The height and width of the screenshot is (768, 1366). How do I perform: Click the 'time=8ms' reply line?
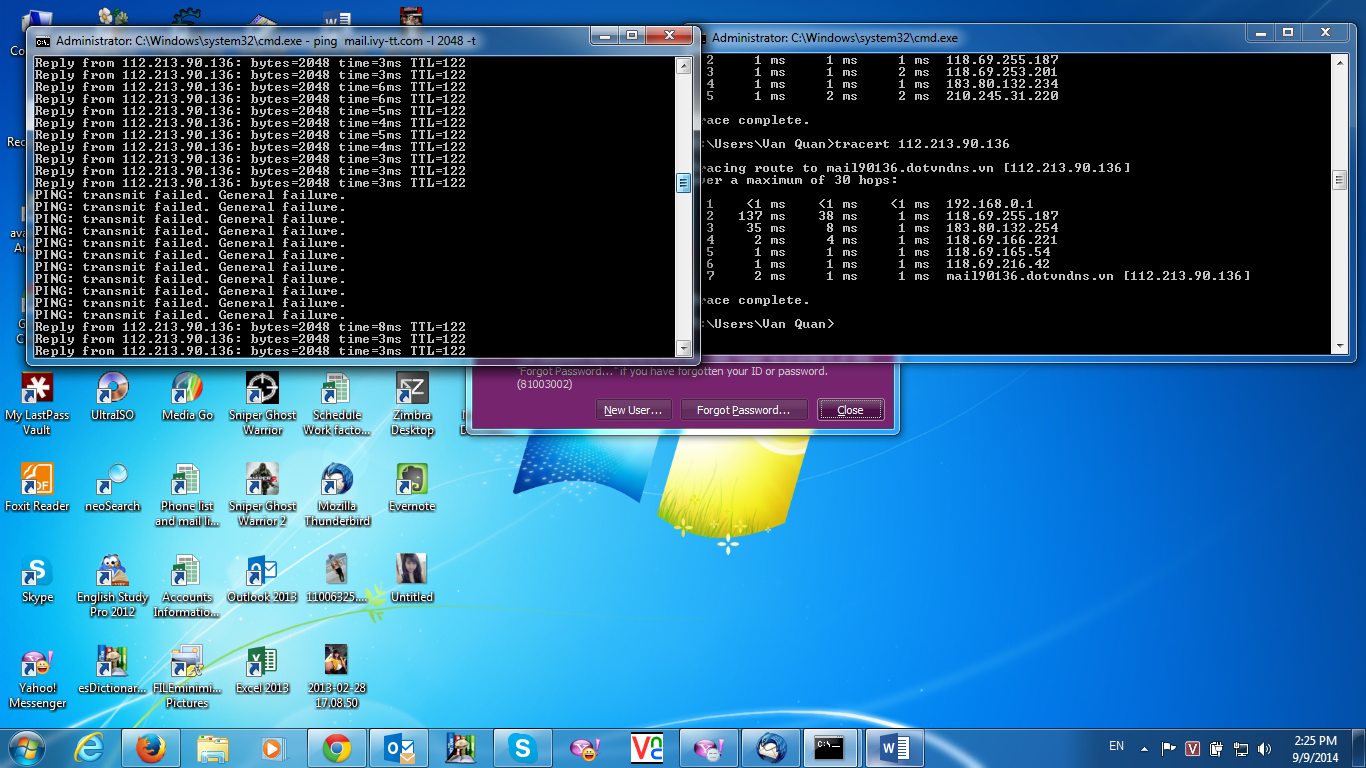tap(250, 327)
